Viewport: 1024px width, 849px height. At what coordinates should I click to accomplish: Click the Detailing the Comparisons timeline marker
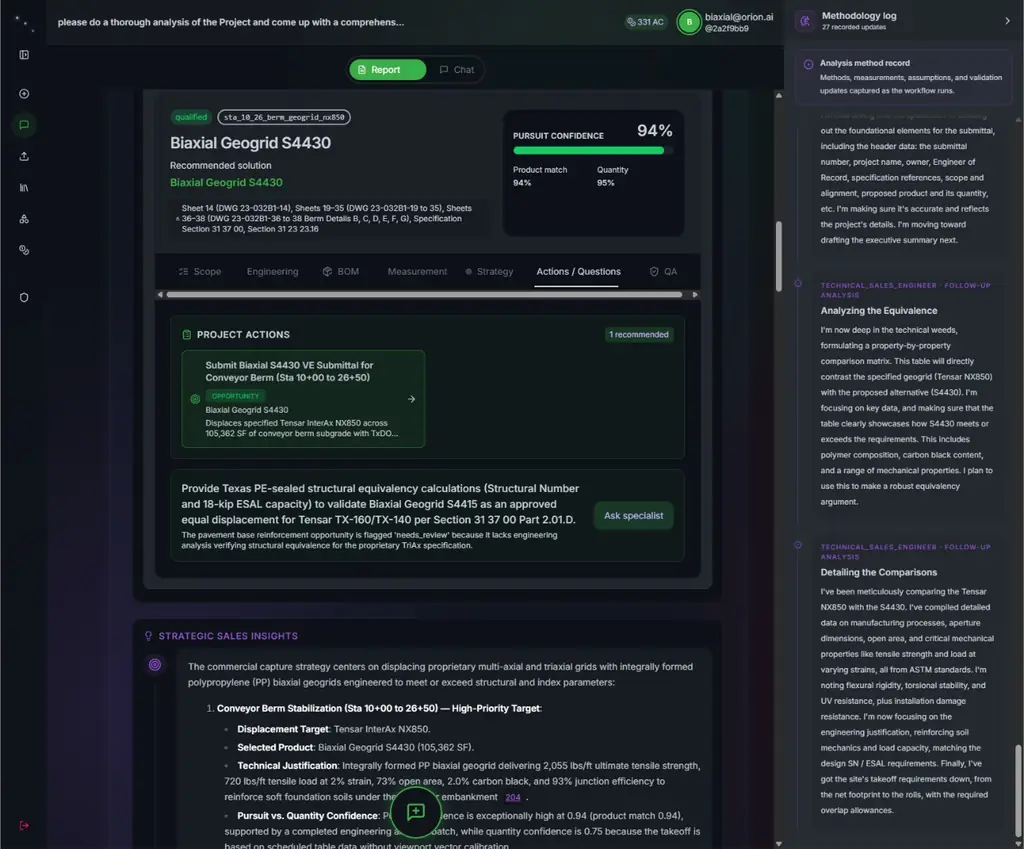[797, 545]
